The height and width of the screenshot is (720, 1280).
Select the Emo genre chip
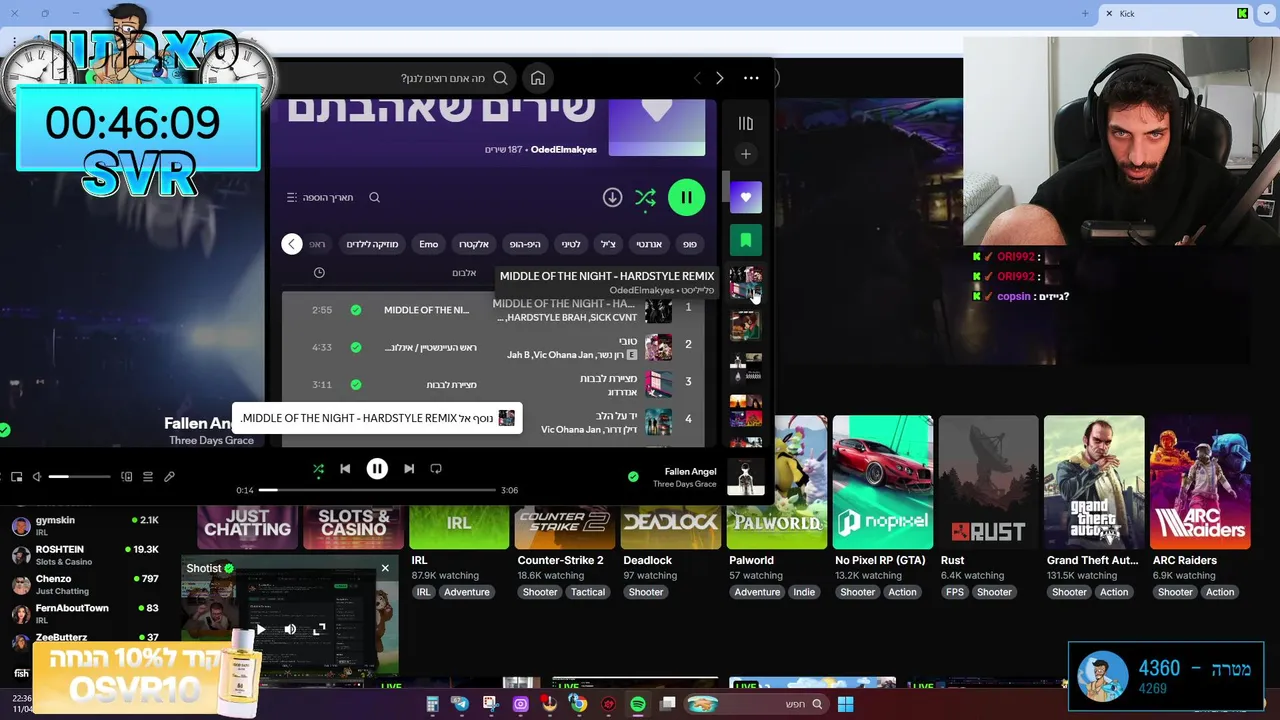pyautogui.click(x=428, y=244)
